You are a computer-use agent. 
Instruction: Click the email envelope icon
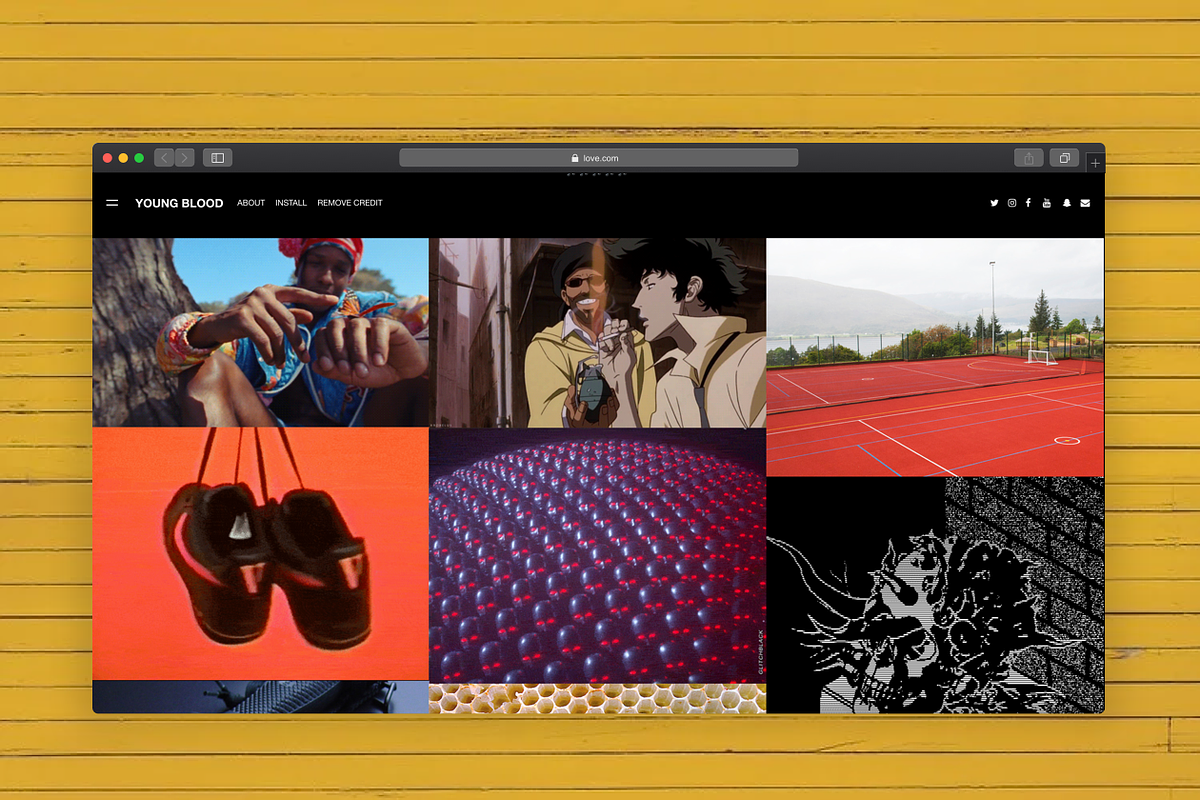1085,203
